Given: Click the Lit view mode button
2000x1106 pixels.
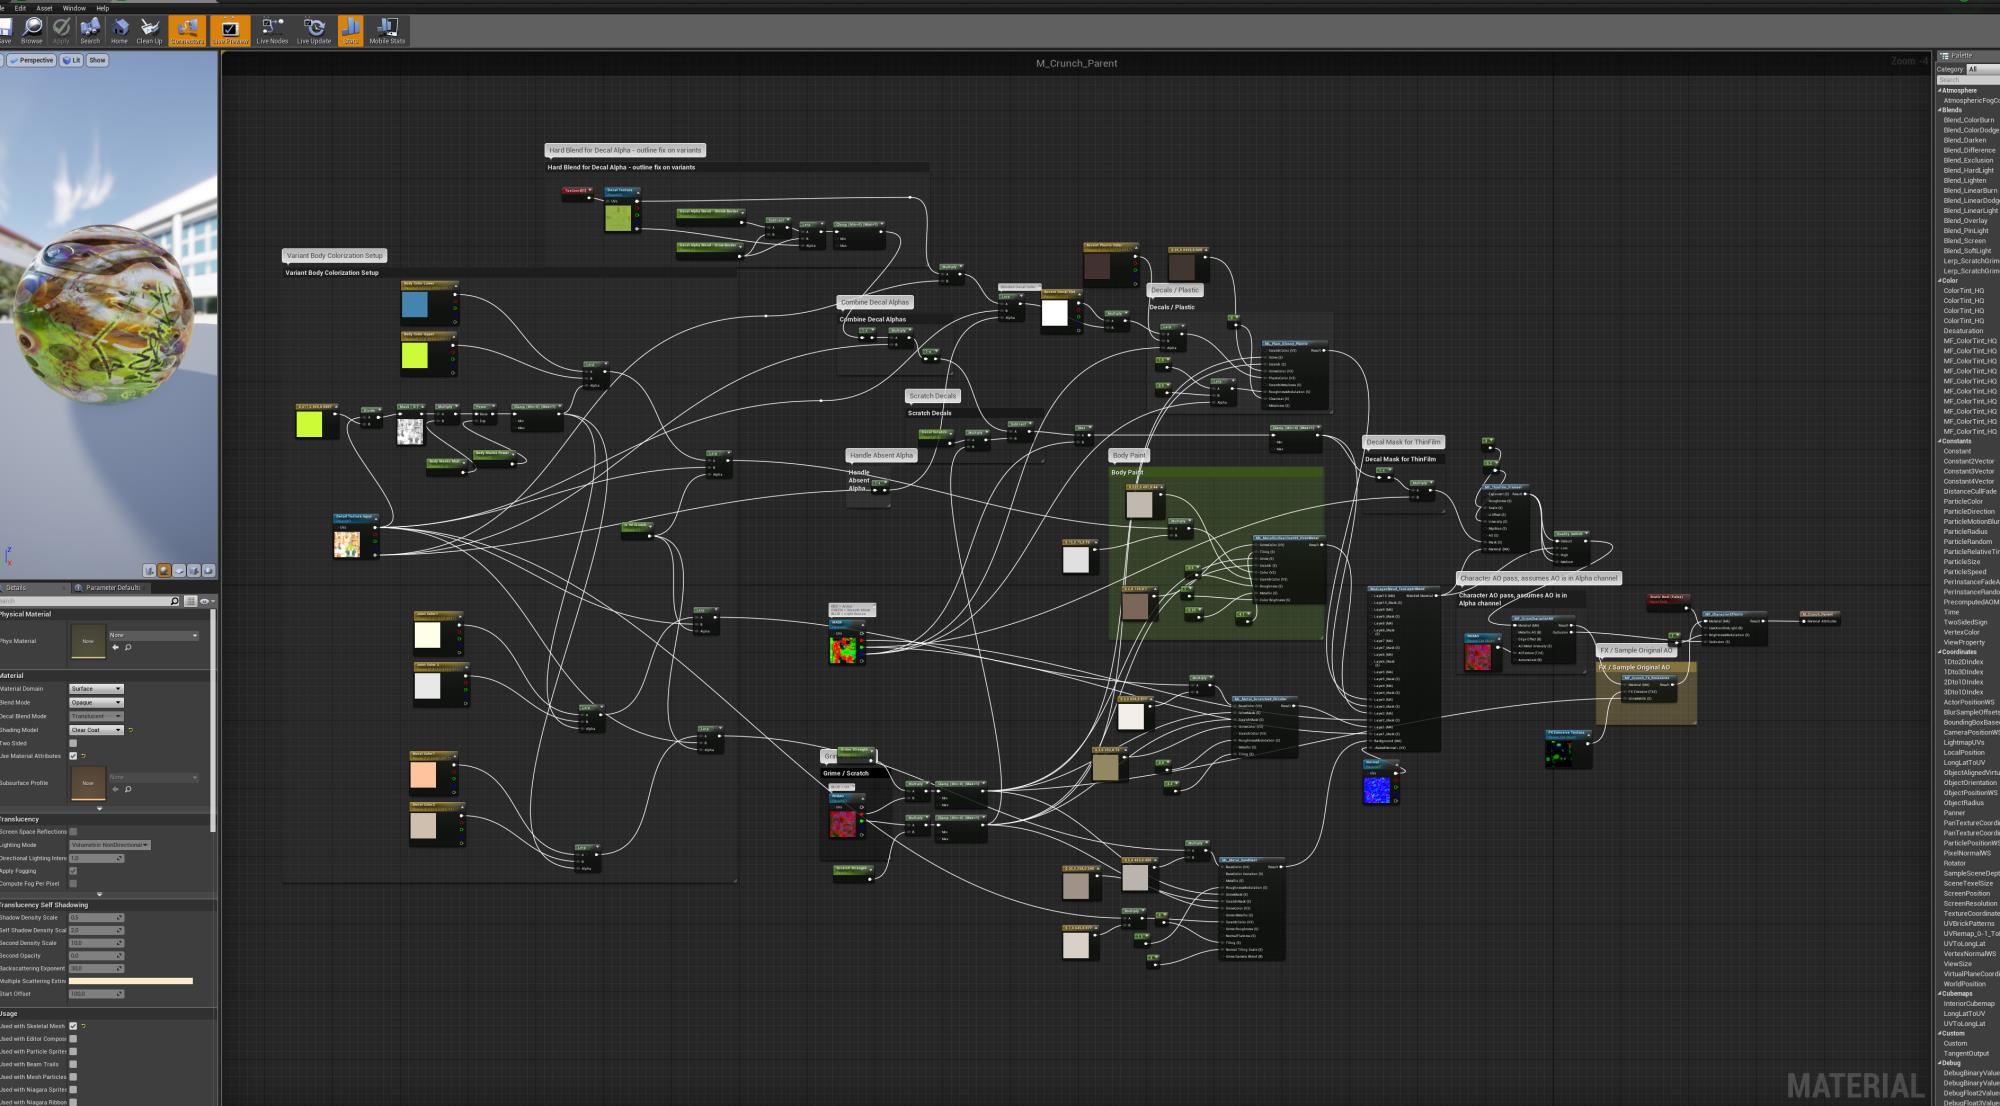Looking at the screenshot, I should [x=72, y=60].
